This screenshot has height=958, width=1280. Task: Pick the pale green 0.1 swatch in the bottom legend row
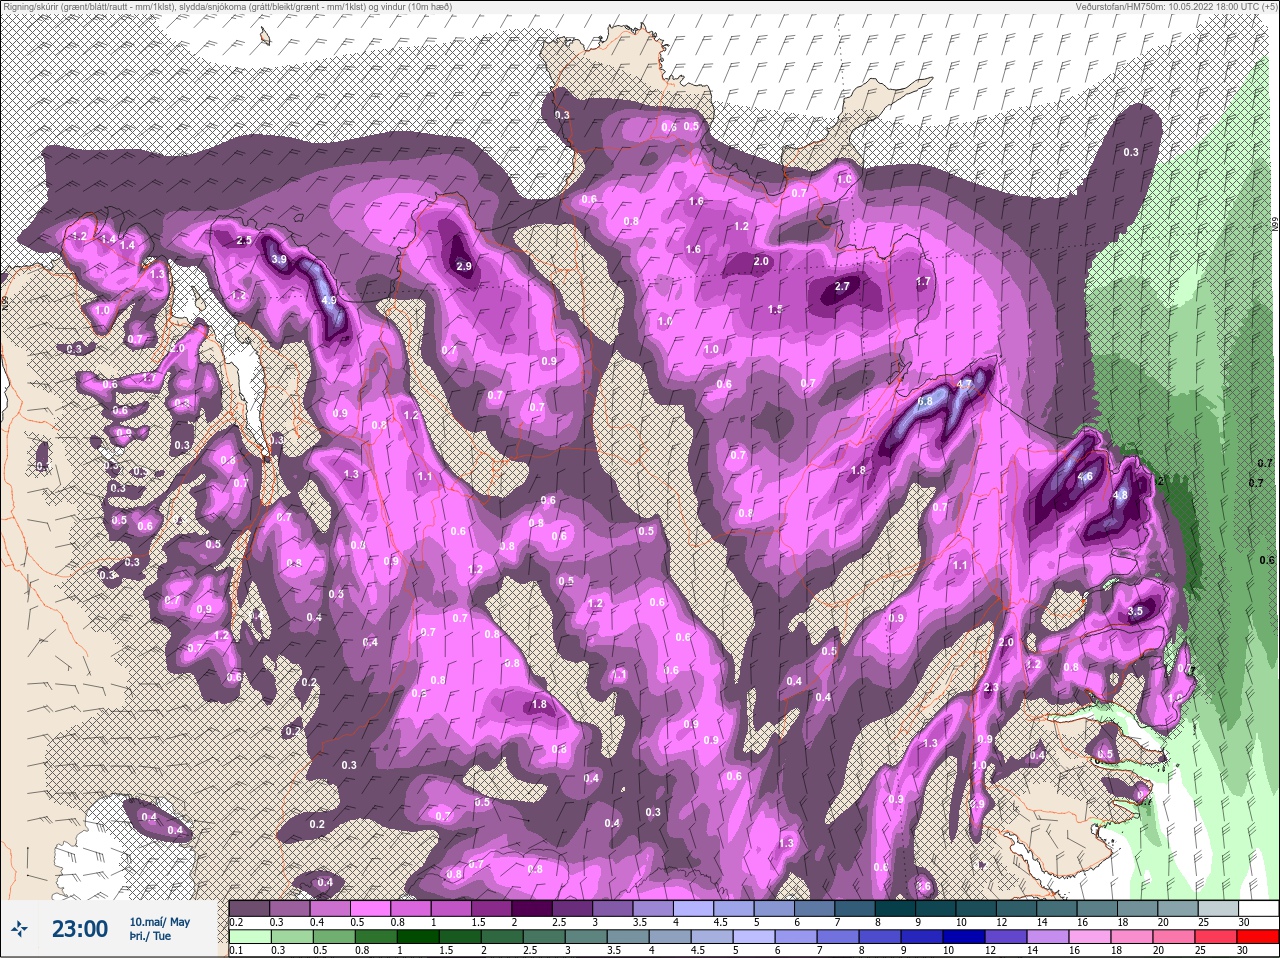coord(250,936)
